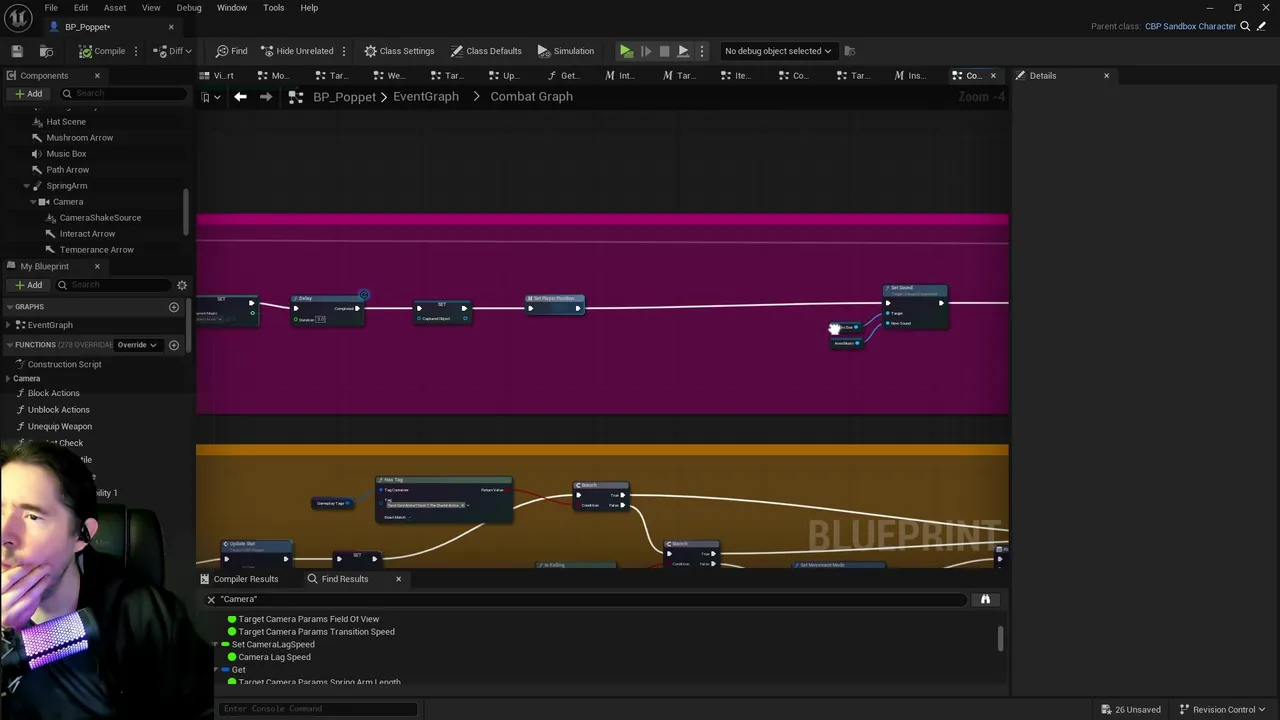Image resolution: width=1280 pixels, height=720 pixels.
Task: Select the Music Box component
Action: (66, 154)
